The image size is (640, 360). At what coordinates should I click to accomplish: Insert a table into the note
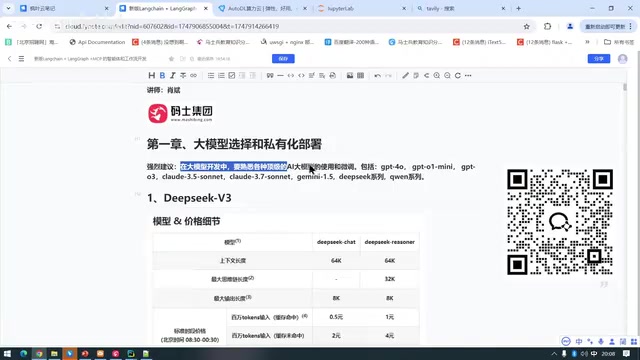tap(360, 76)
